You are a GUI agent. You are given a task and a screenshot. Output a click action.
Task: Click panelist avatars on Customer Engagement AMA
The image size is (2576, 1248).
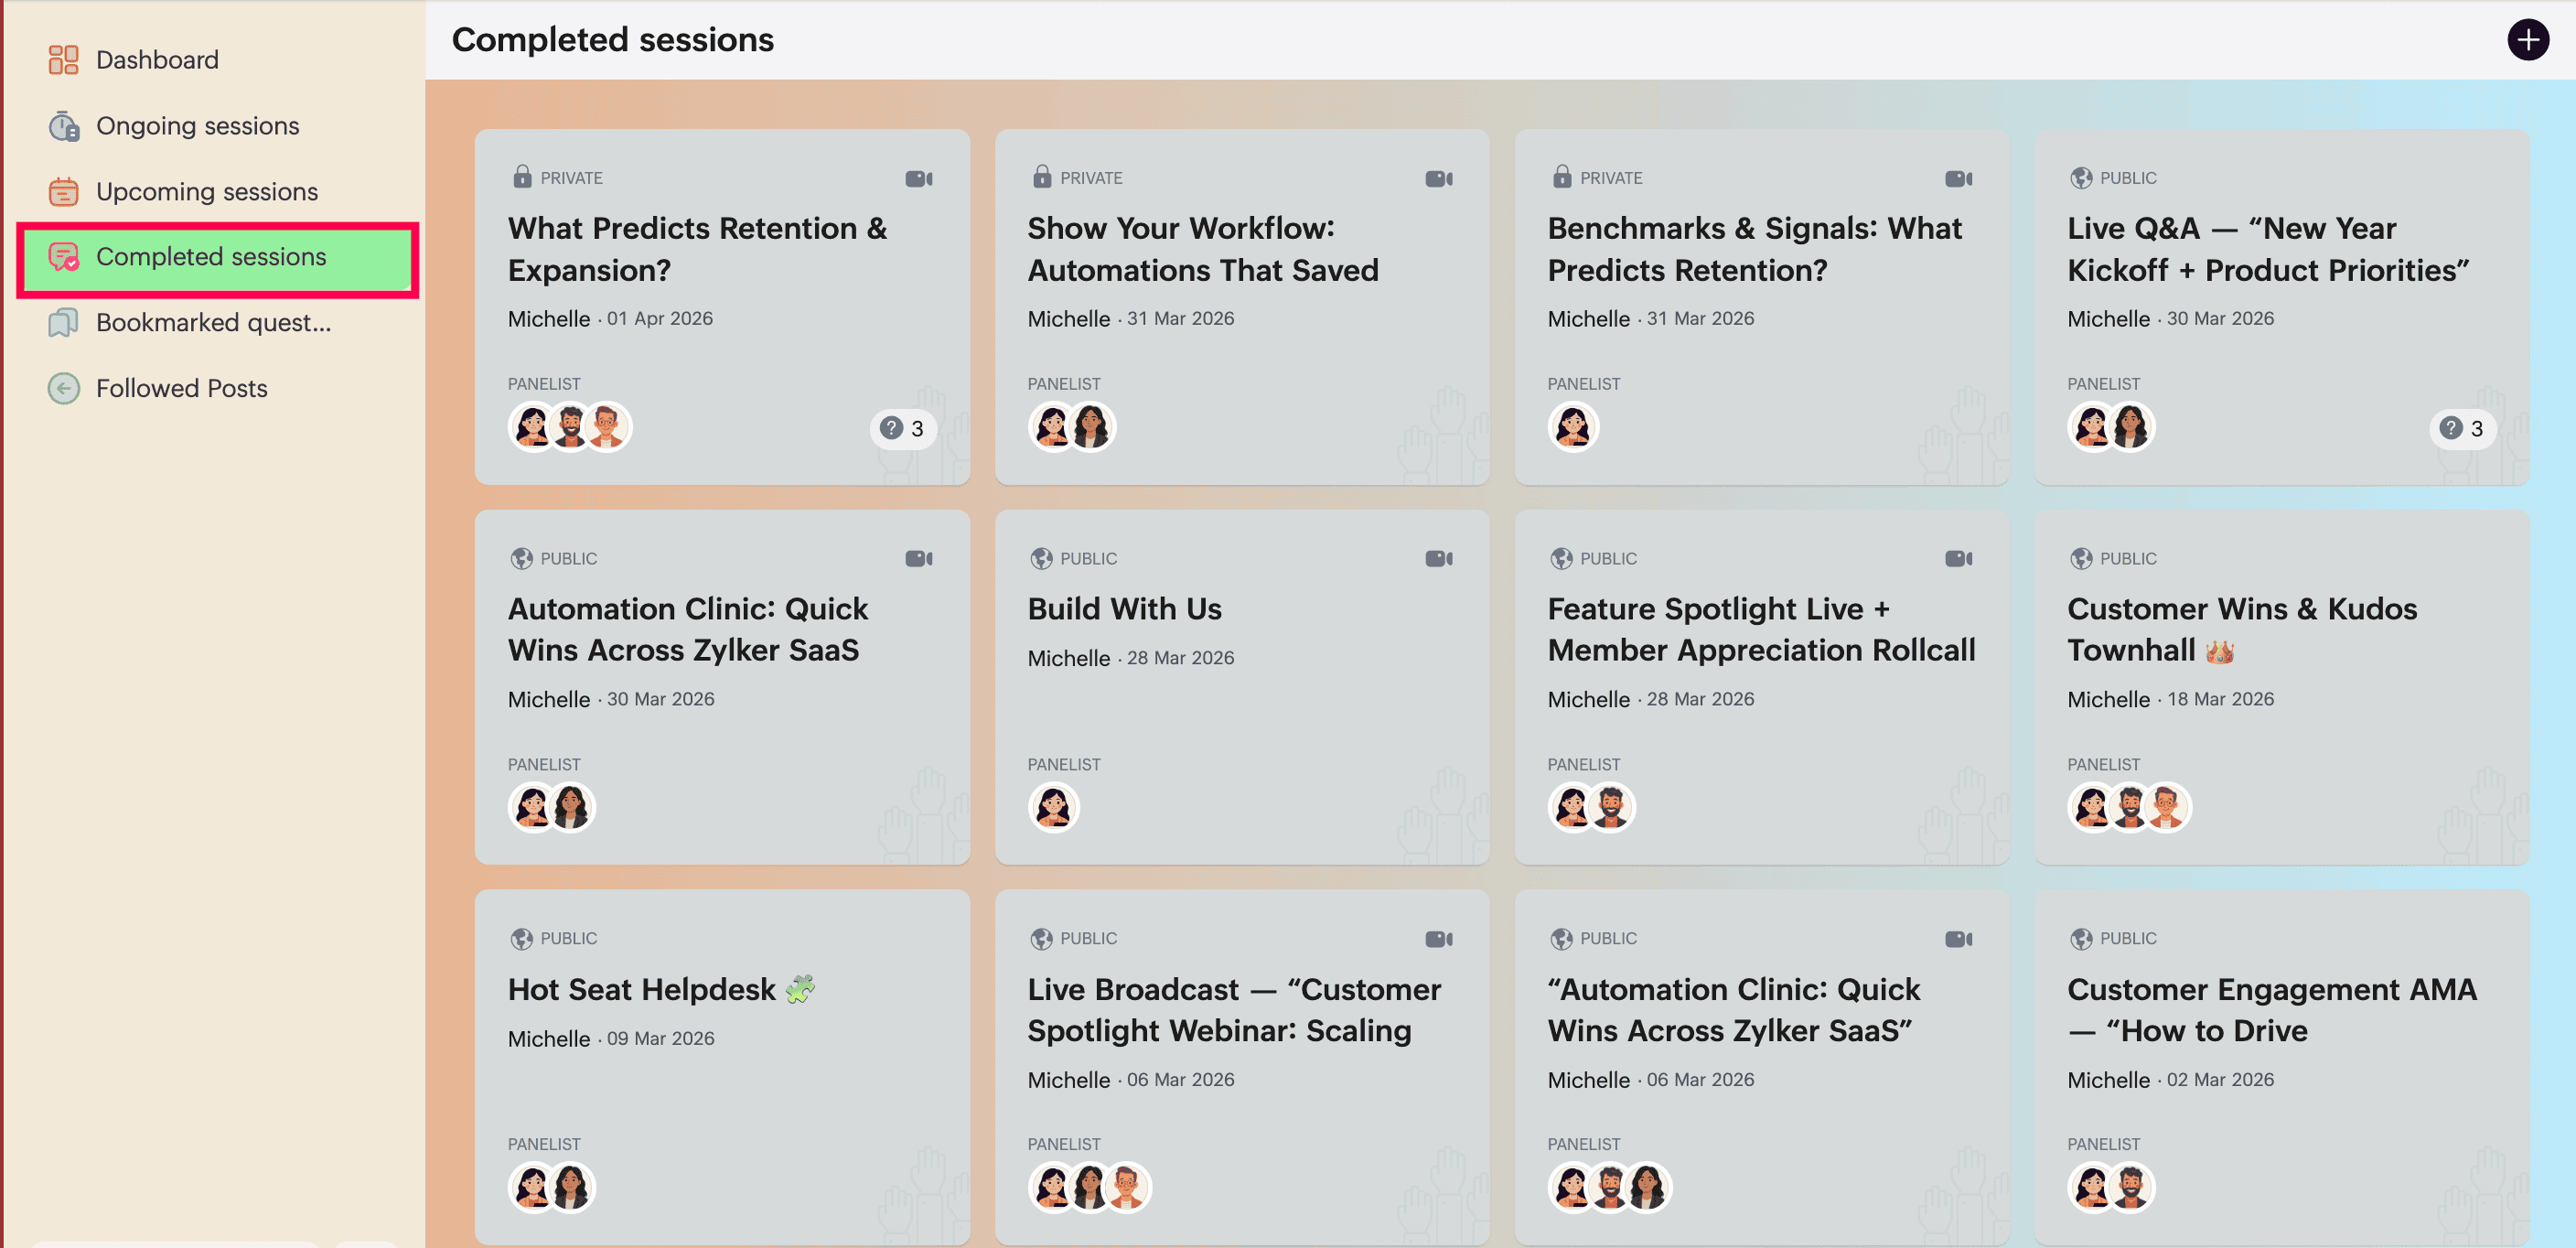(x=2110, y=1187)
